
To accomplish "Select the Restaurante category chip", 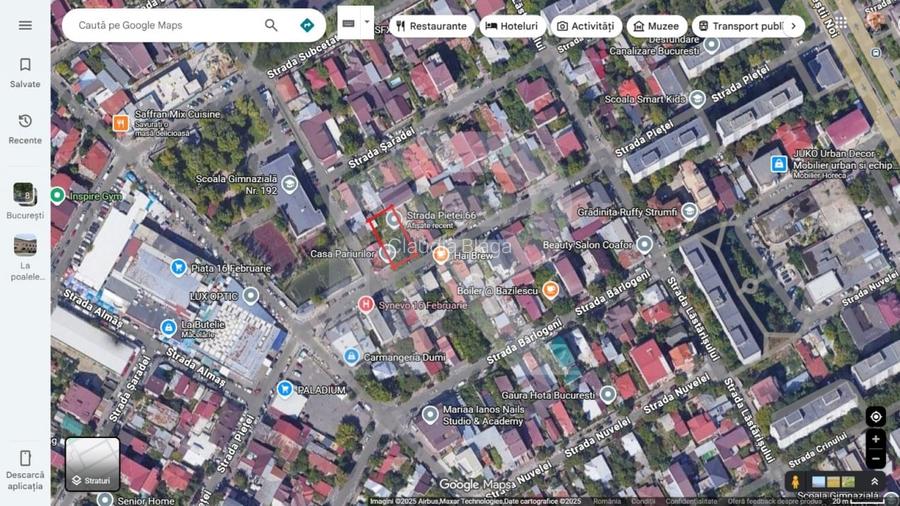I will click(x=431, y=26).
